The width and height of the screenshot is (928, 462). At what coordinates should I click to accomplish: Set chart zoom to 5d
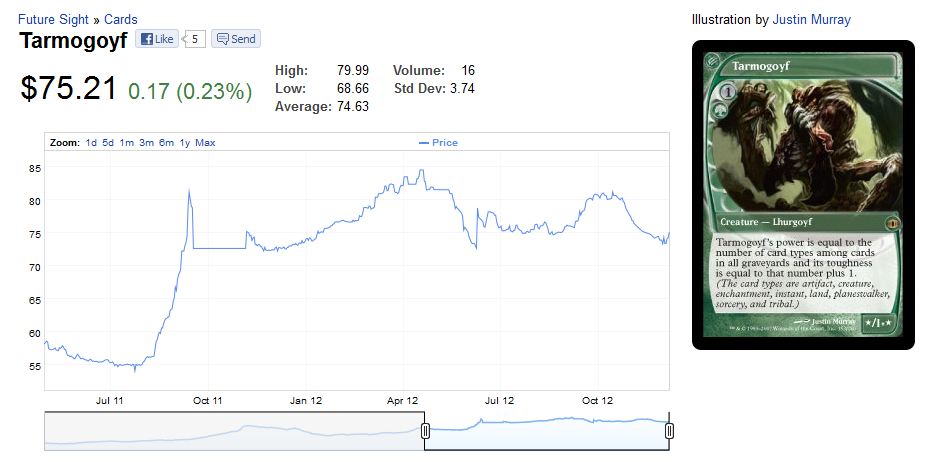(x=108, y=143)
